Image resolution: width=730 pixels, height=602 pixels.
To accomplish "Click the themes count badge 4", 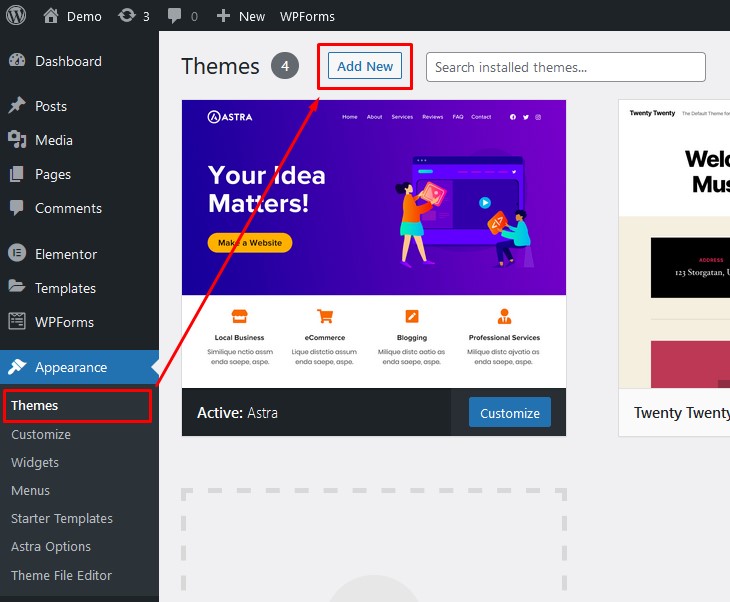I will pyautogui.click(x=285, y=66).
